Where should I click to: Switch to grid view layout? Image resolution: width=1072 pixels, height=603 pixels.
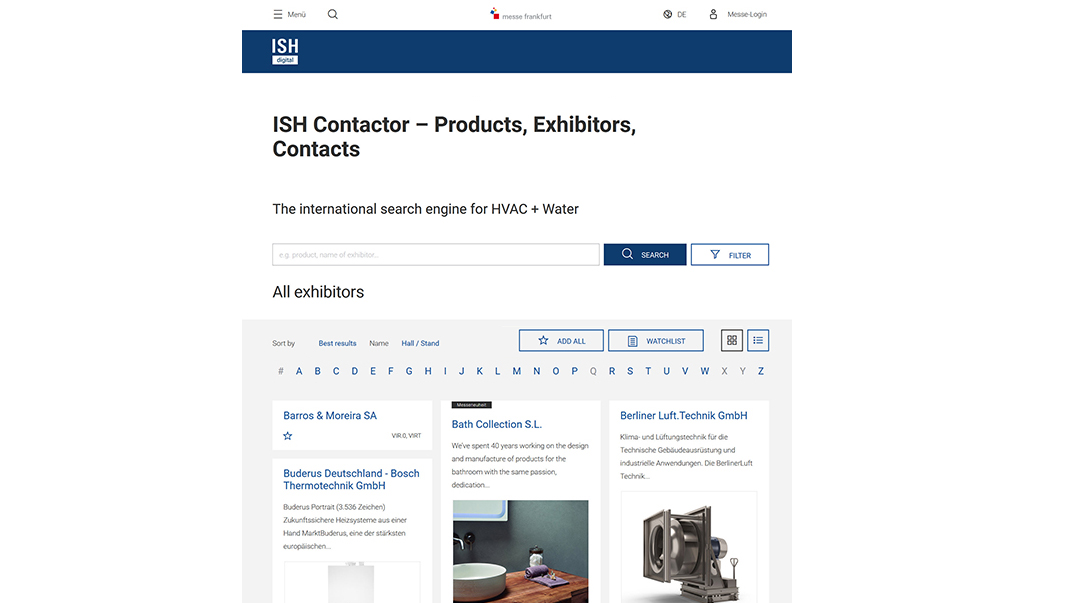732,340
